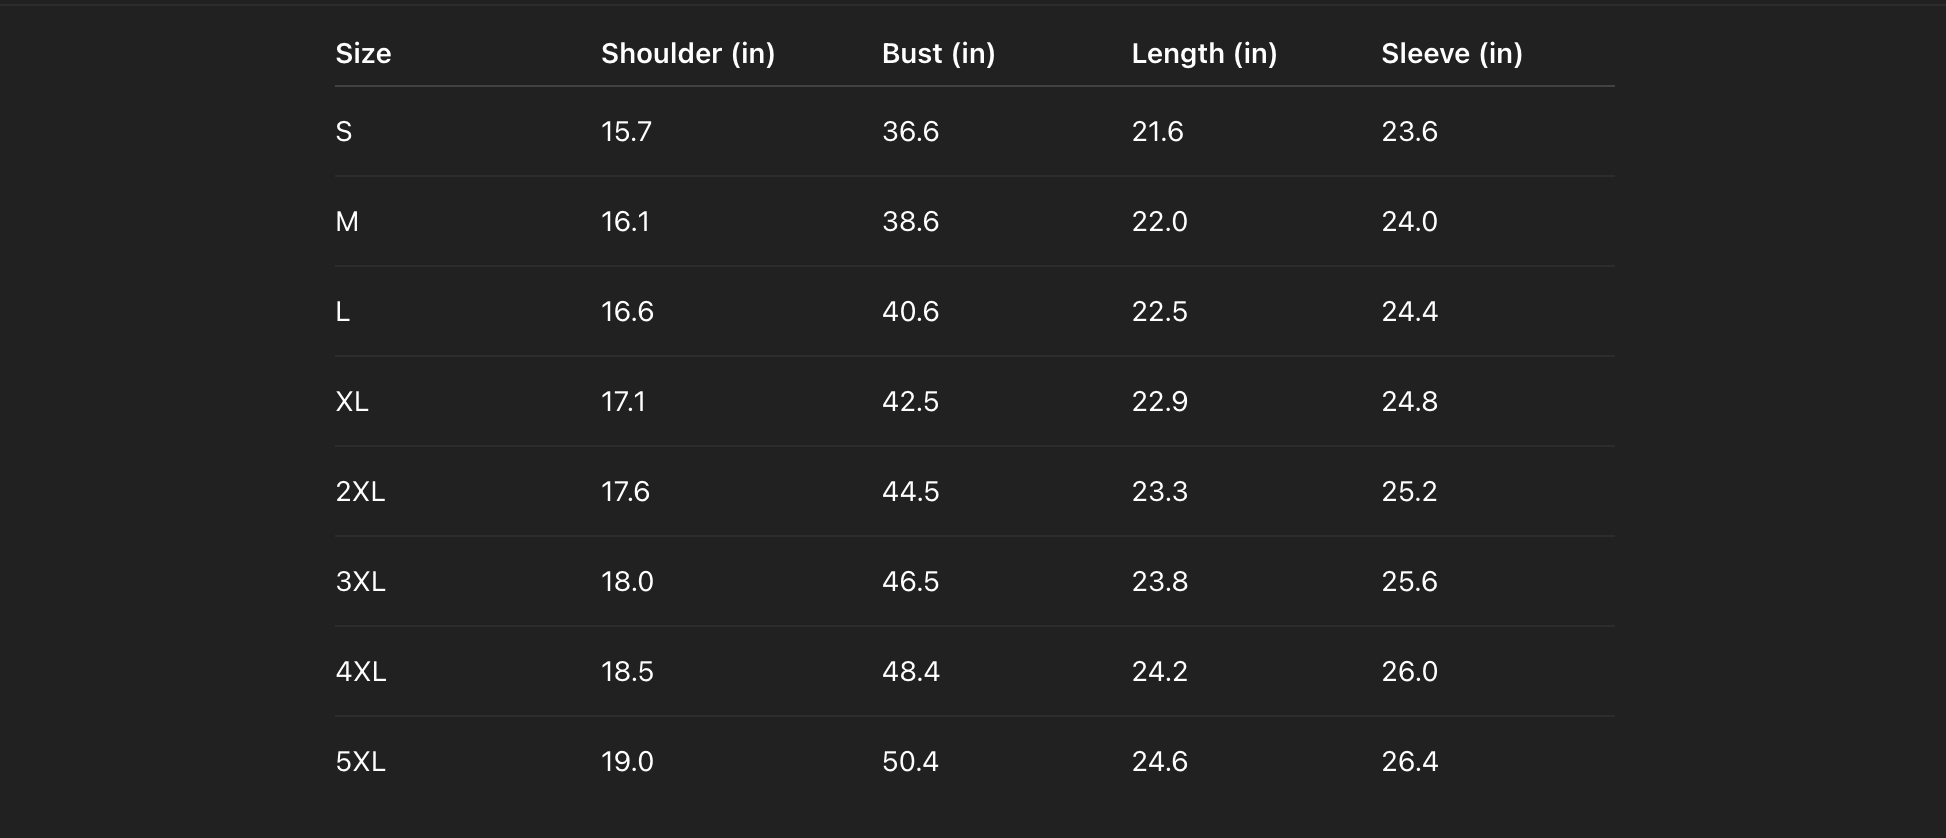
Task: Click the 22.5 length value for L
Action: point(1159,312)
